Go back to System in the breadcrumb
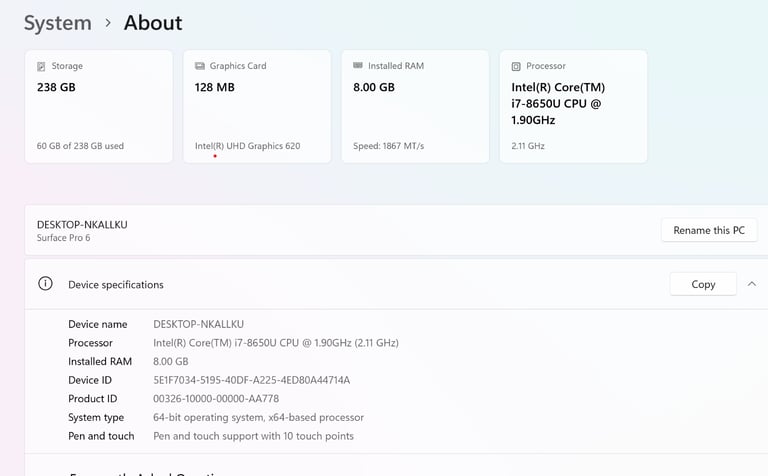The width and height of the screenshot is (768, 476). [58, 23]
